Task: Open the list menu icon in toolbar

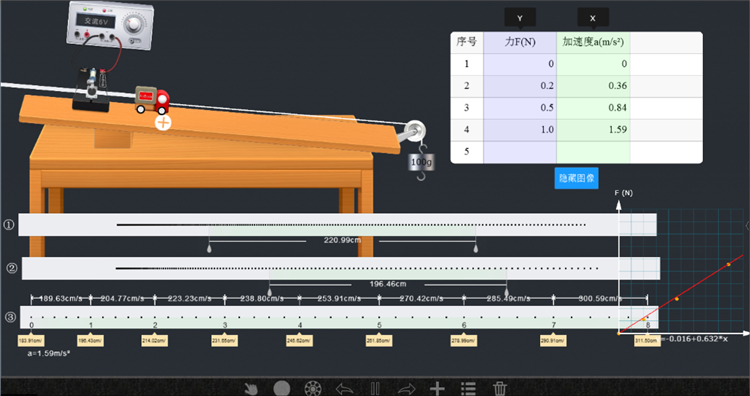Action: [468, 389]
